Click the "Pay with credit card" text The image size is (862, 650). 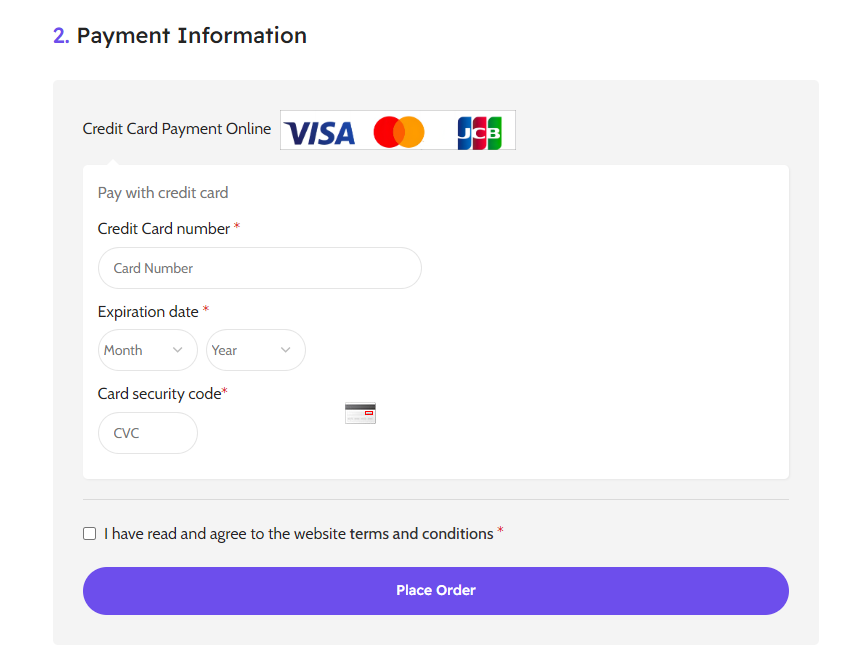coord(163,193)
